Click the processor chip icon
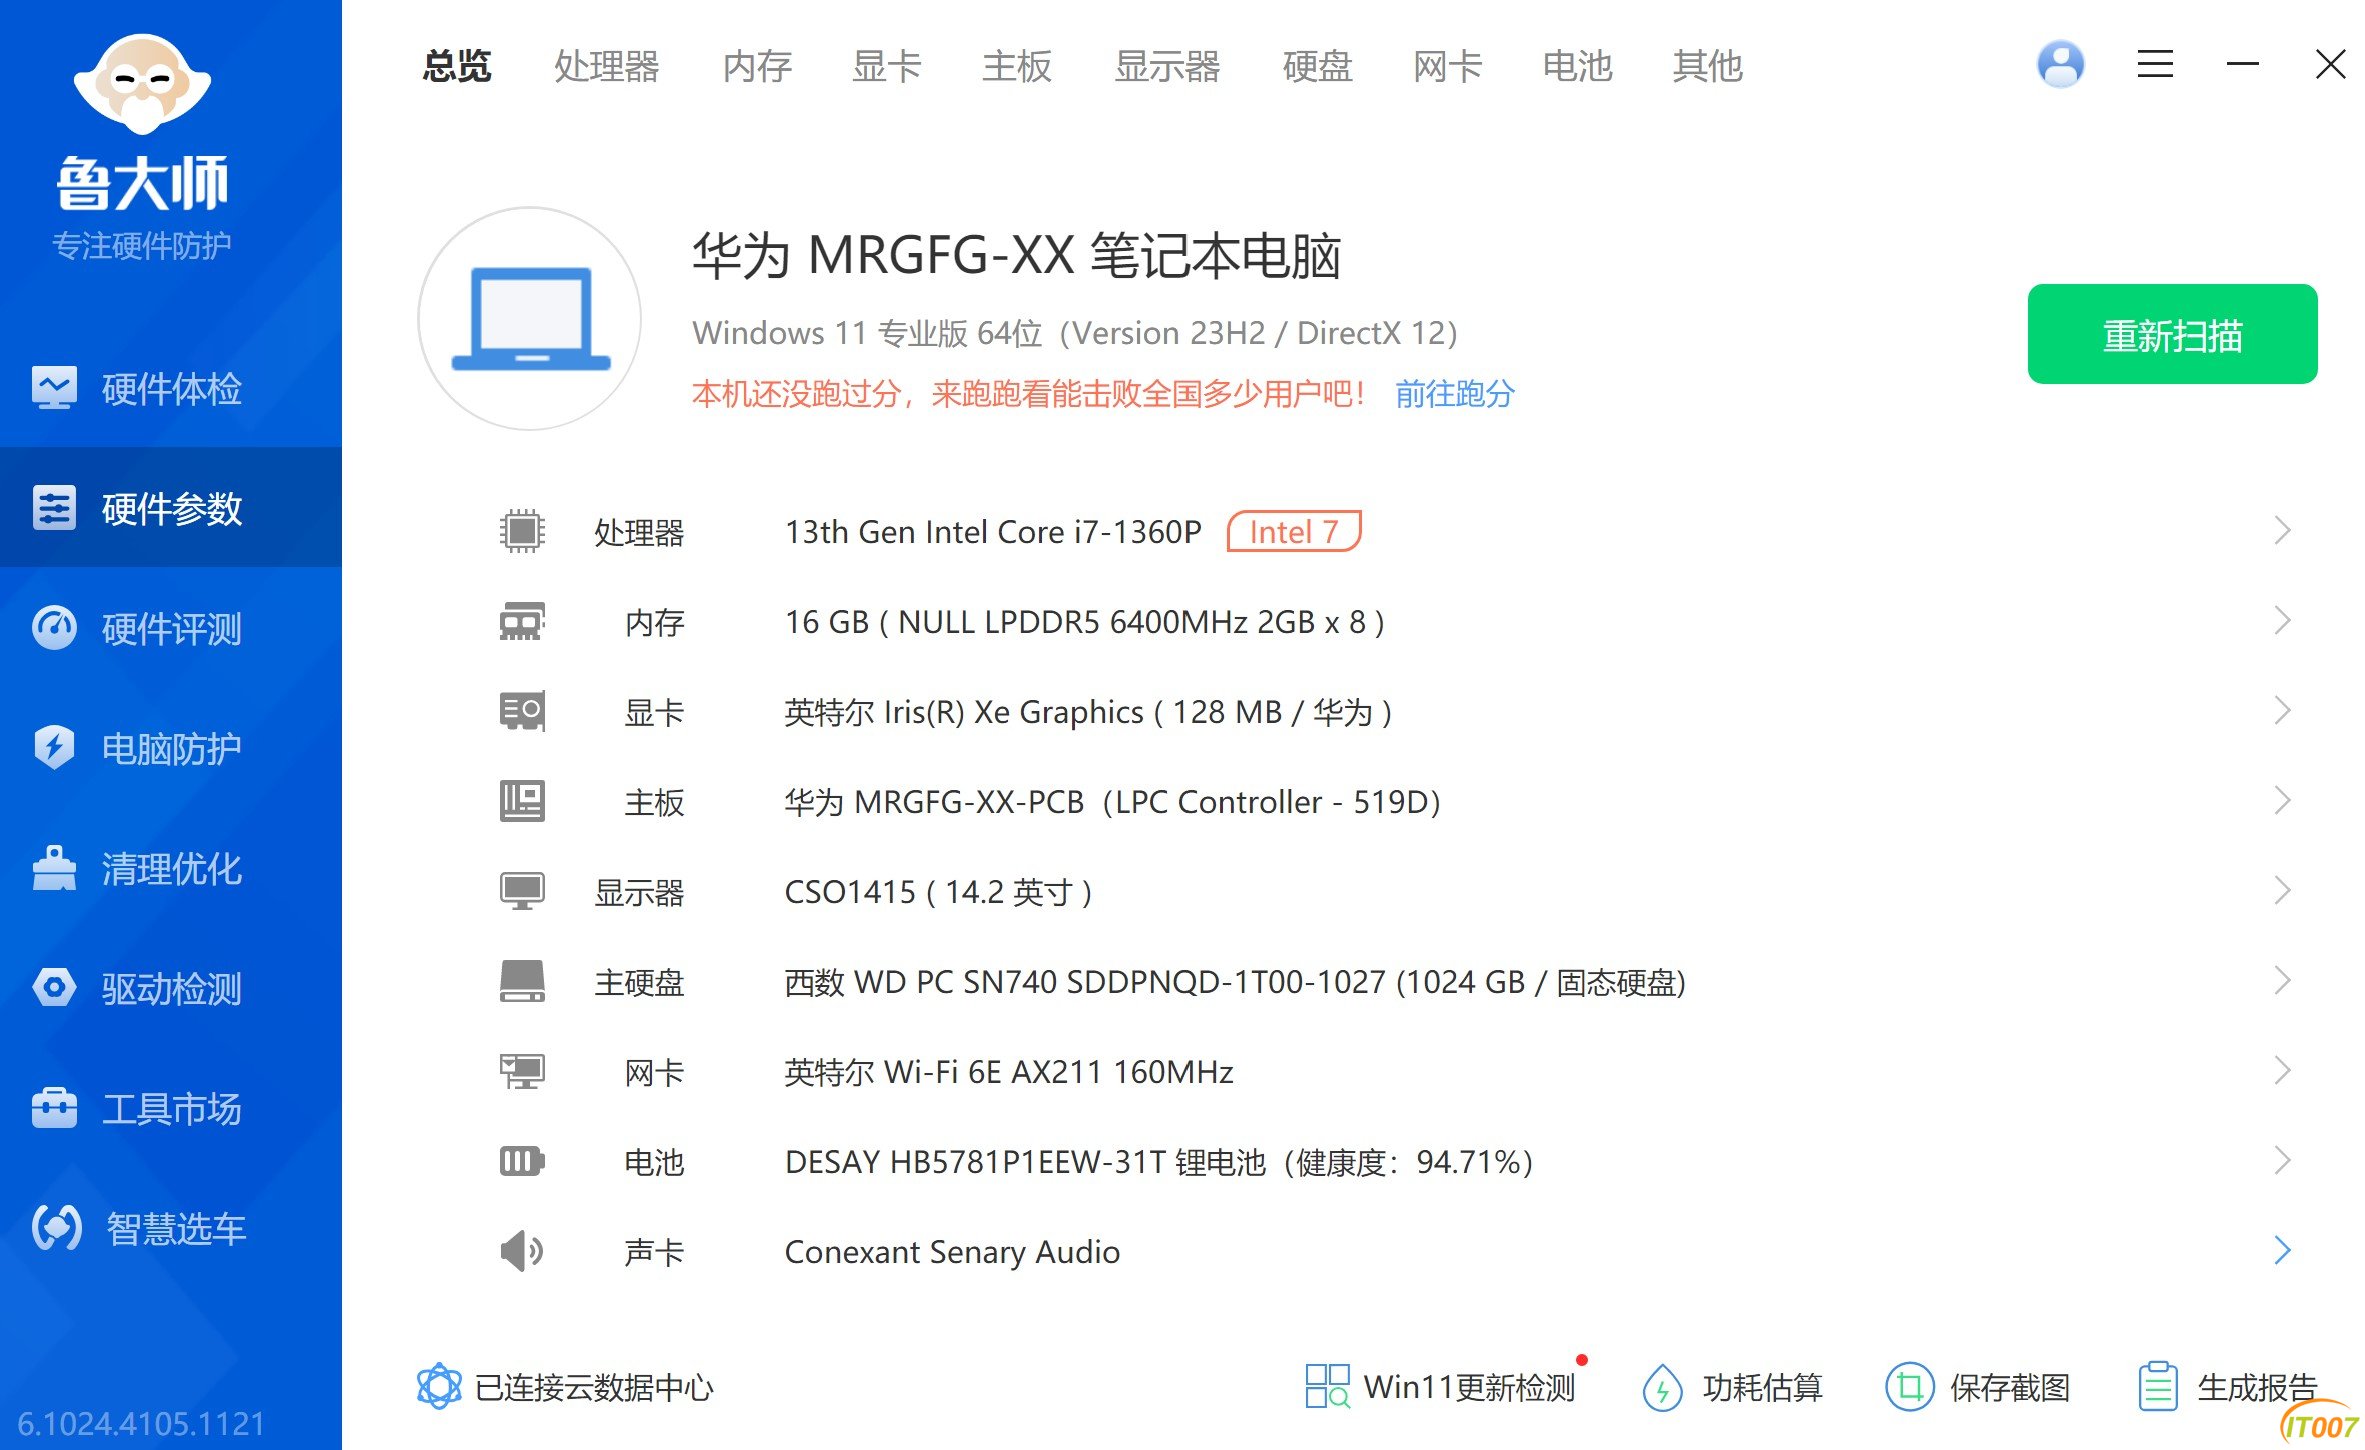Image resolution: width=2365 pixels, height=1450 pixels. click(522, 531)
